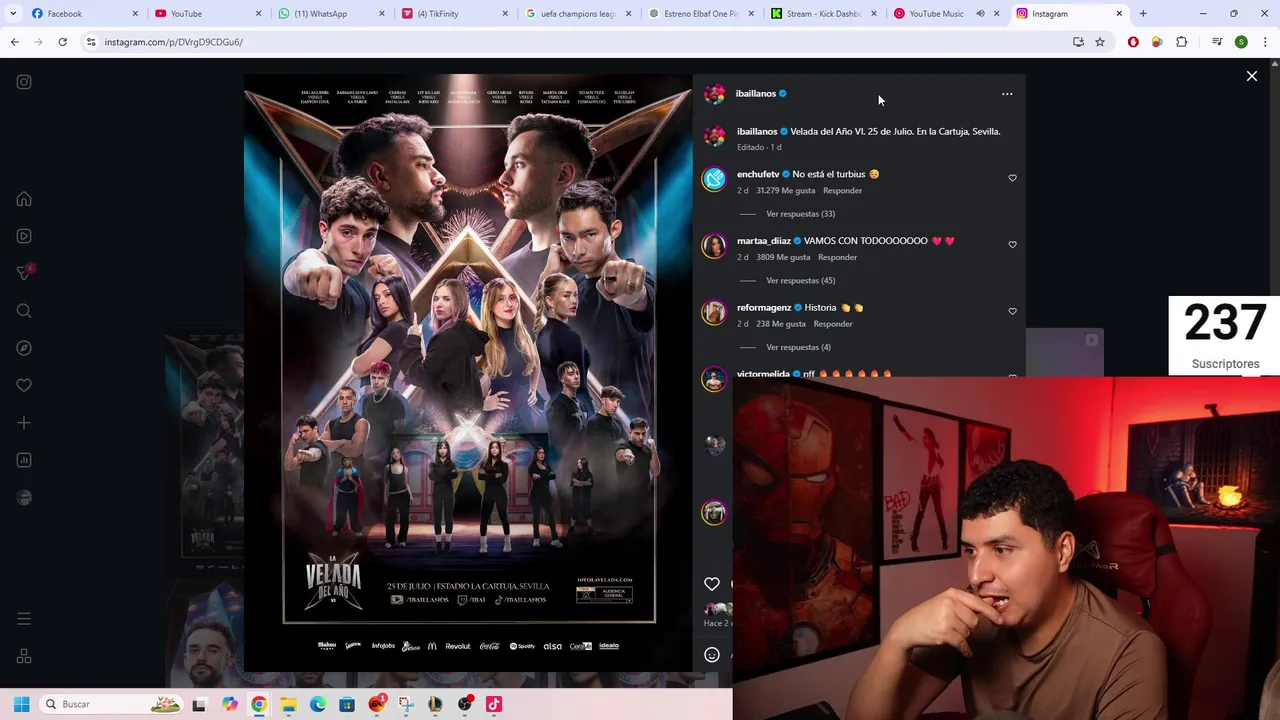
Task: Open the dashboard chart icon in sidebar
Action: pos(24,460)
